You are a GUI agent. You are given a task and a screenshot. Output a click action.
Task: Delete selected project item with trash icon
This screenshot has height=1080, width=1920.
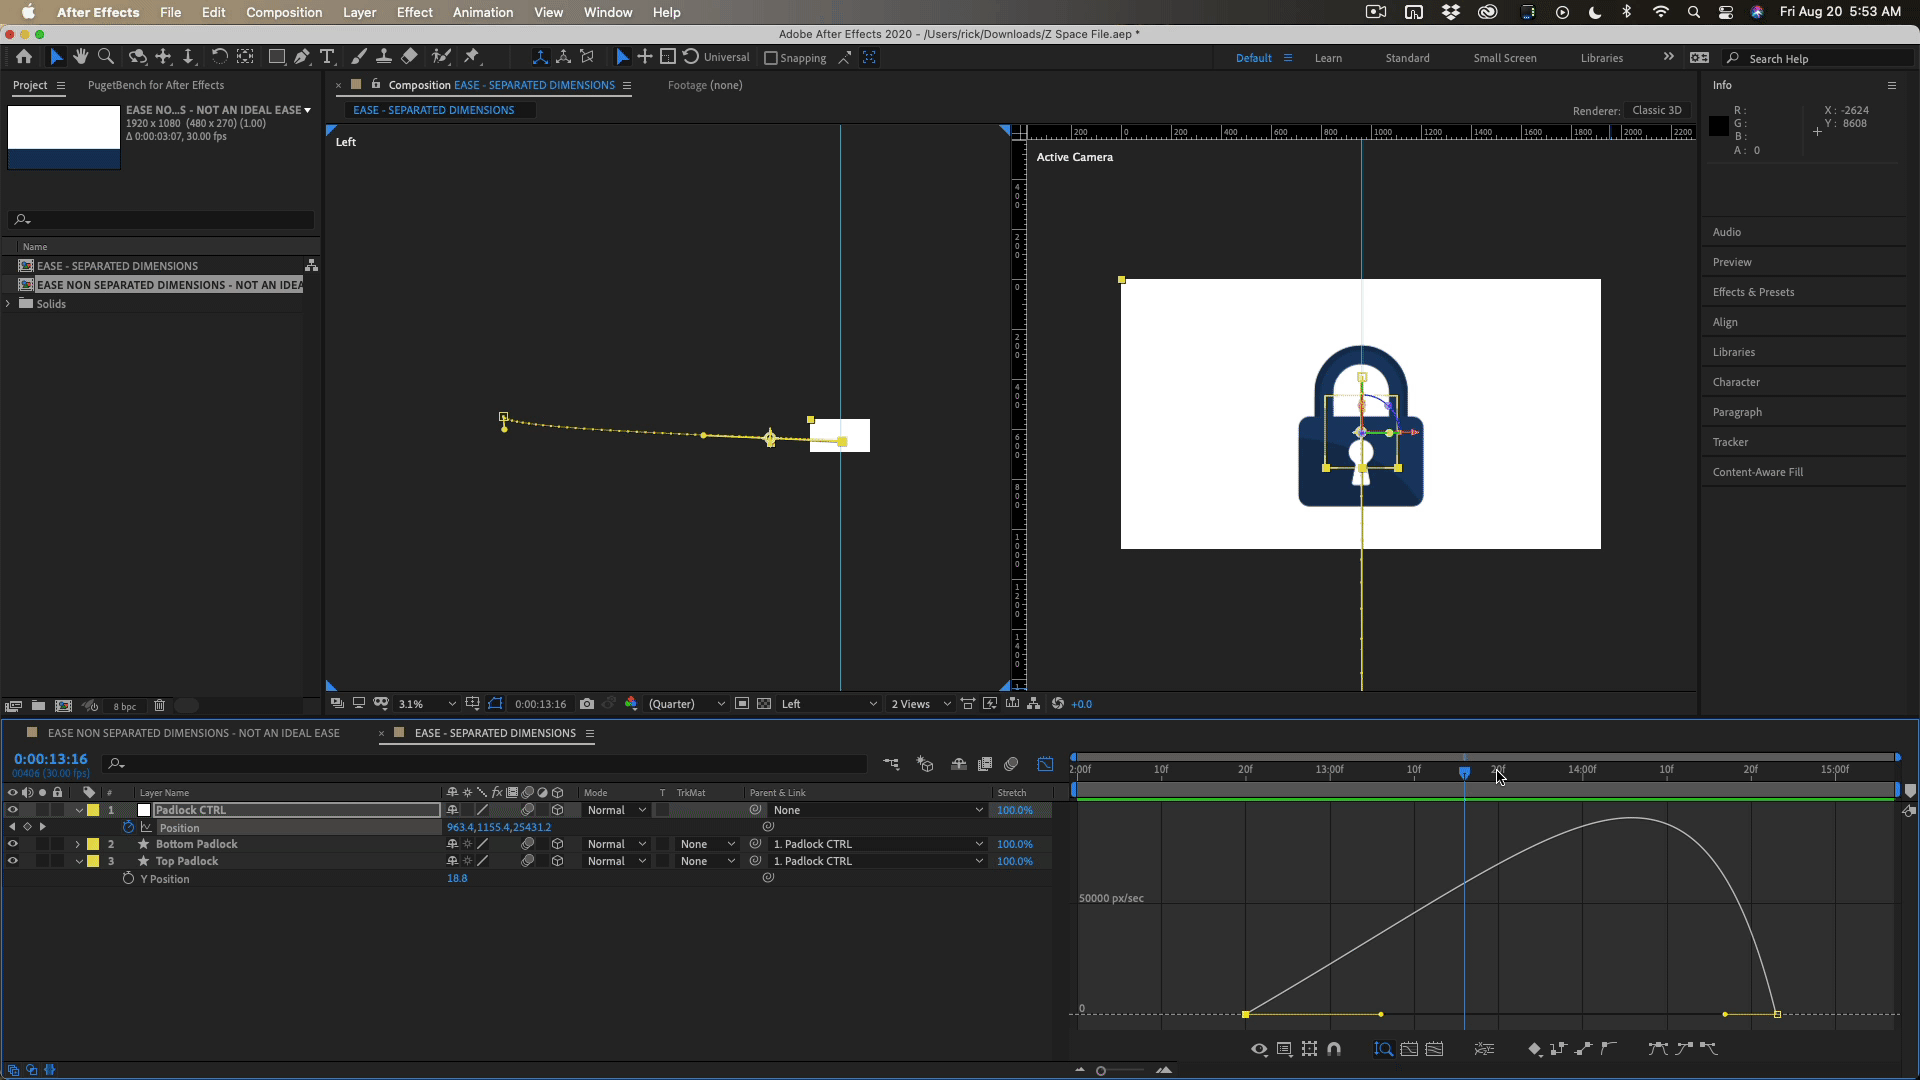[x=159, y=706]
